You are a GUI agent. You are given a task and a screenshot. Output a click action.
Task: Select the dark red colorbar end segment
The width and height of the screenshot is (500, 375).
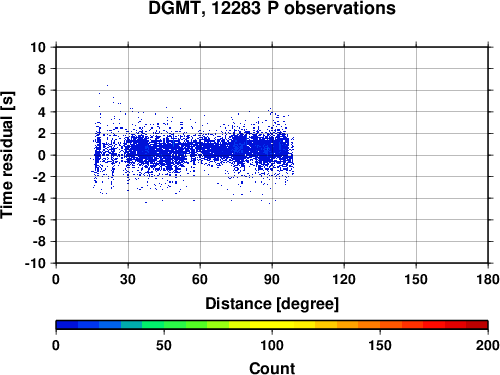click(x=477, y=325)
